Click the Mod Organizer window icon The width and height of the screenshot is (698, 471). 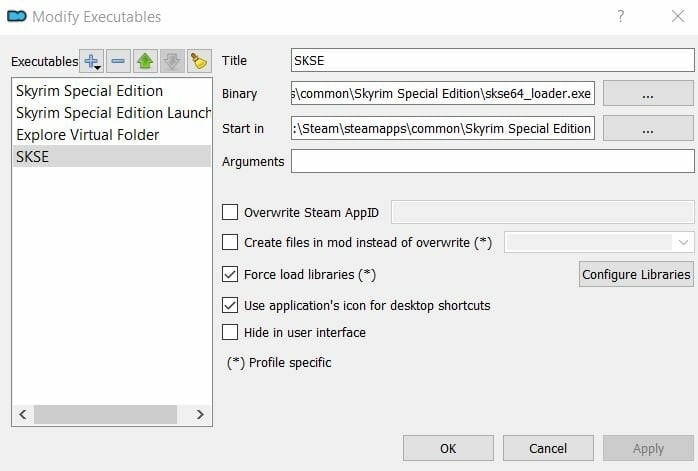tap(17, 16)
